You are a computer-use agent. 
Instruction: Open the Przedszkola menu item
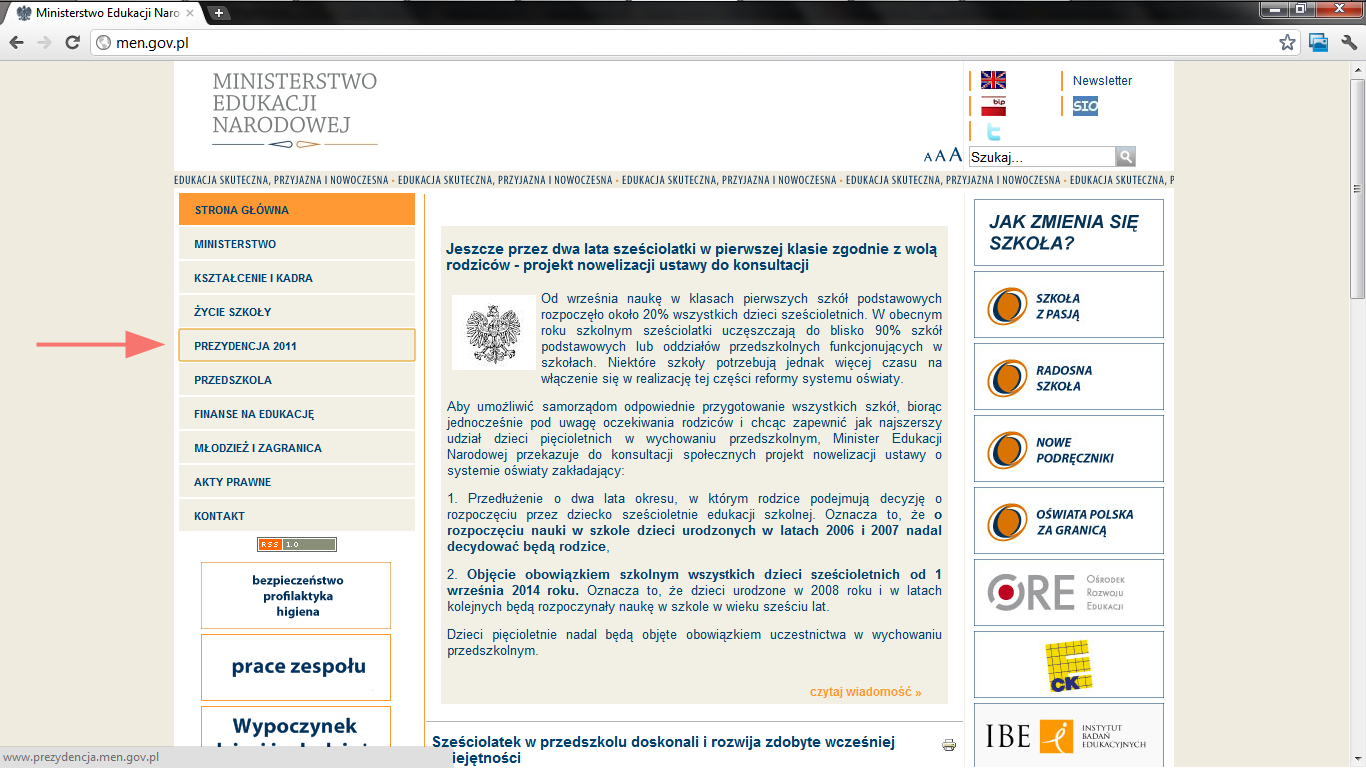(297, 380)
